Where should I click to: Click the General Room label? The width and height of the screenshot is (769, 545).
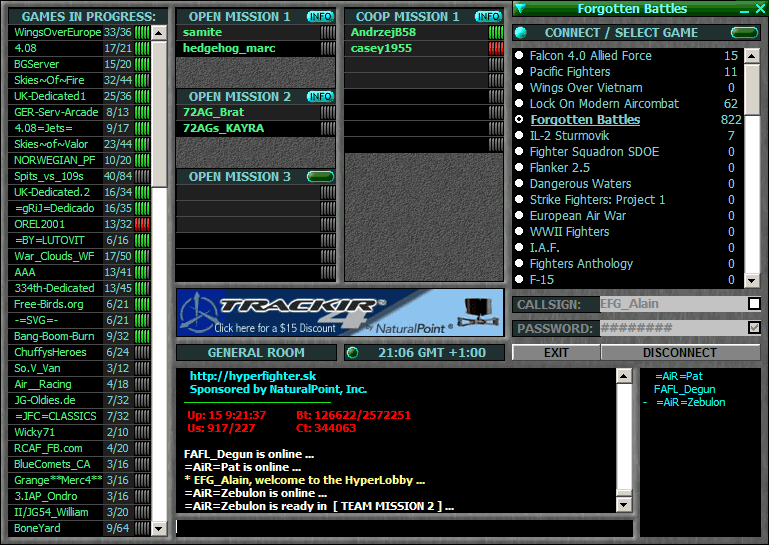point(256,353)
